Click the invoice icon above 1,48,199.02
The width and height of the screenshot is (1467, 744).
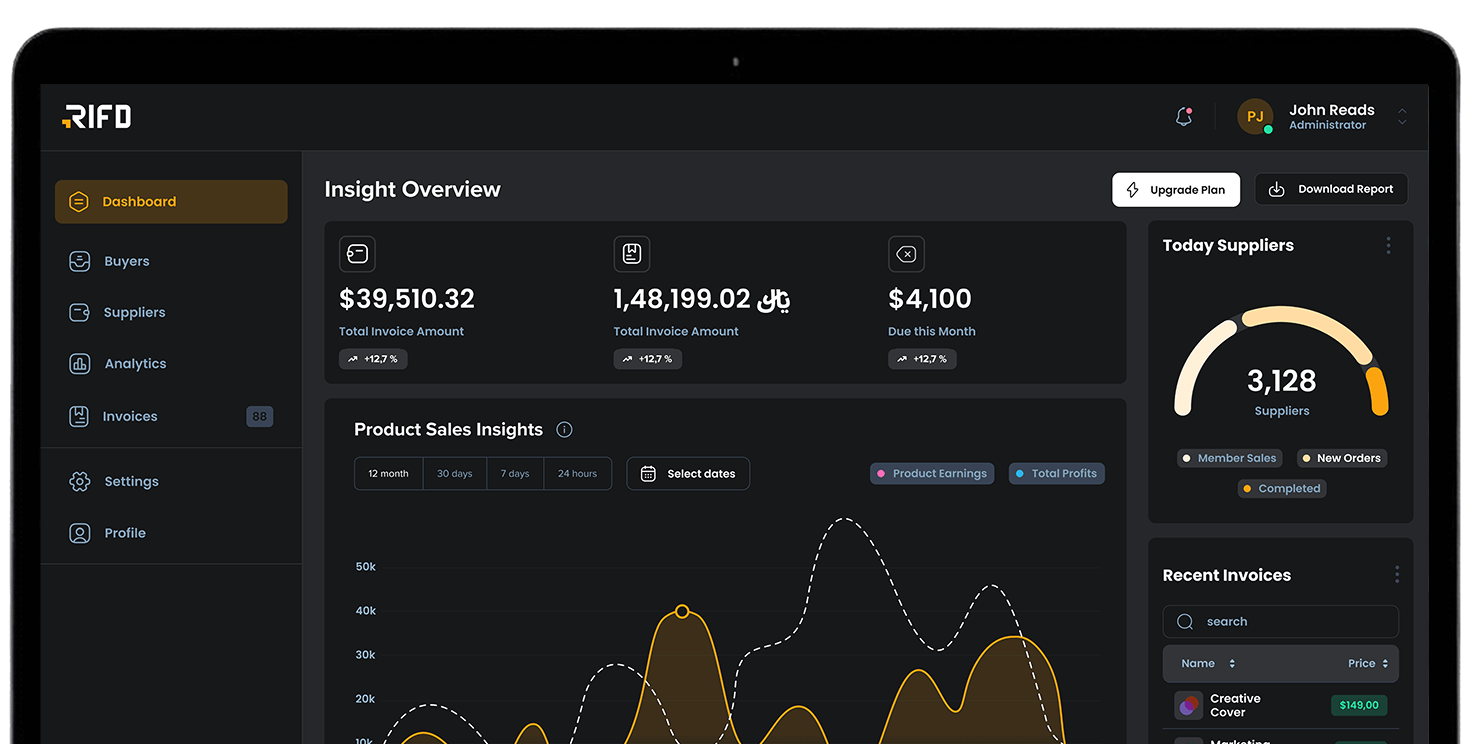point(632,254)
